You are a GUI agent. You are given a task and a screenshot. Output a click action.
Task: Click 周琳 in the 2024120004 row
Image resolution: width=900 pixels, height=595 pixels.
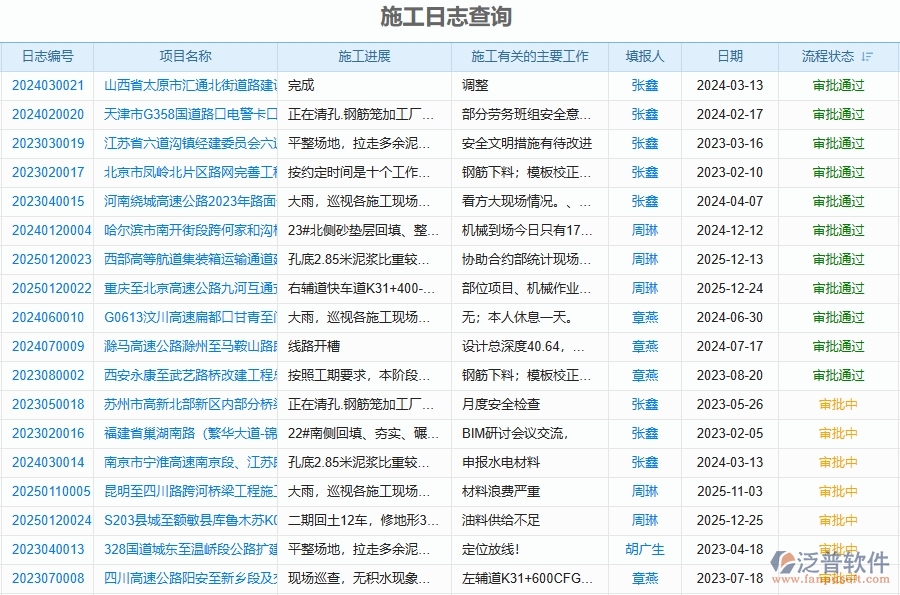coord(643,230)
